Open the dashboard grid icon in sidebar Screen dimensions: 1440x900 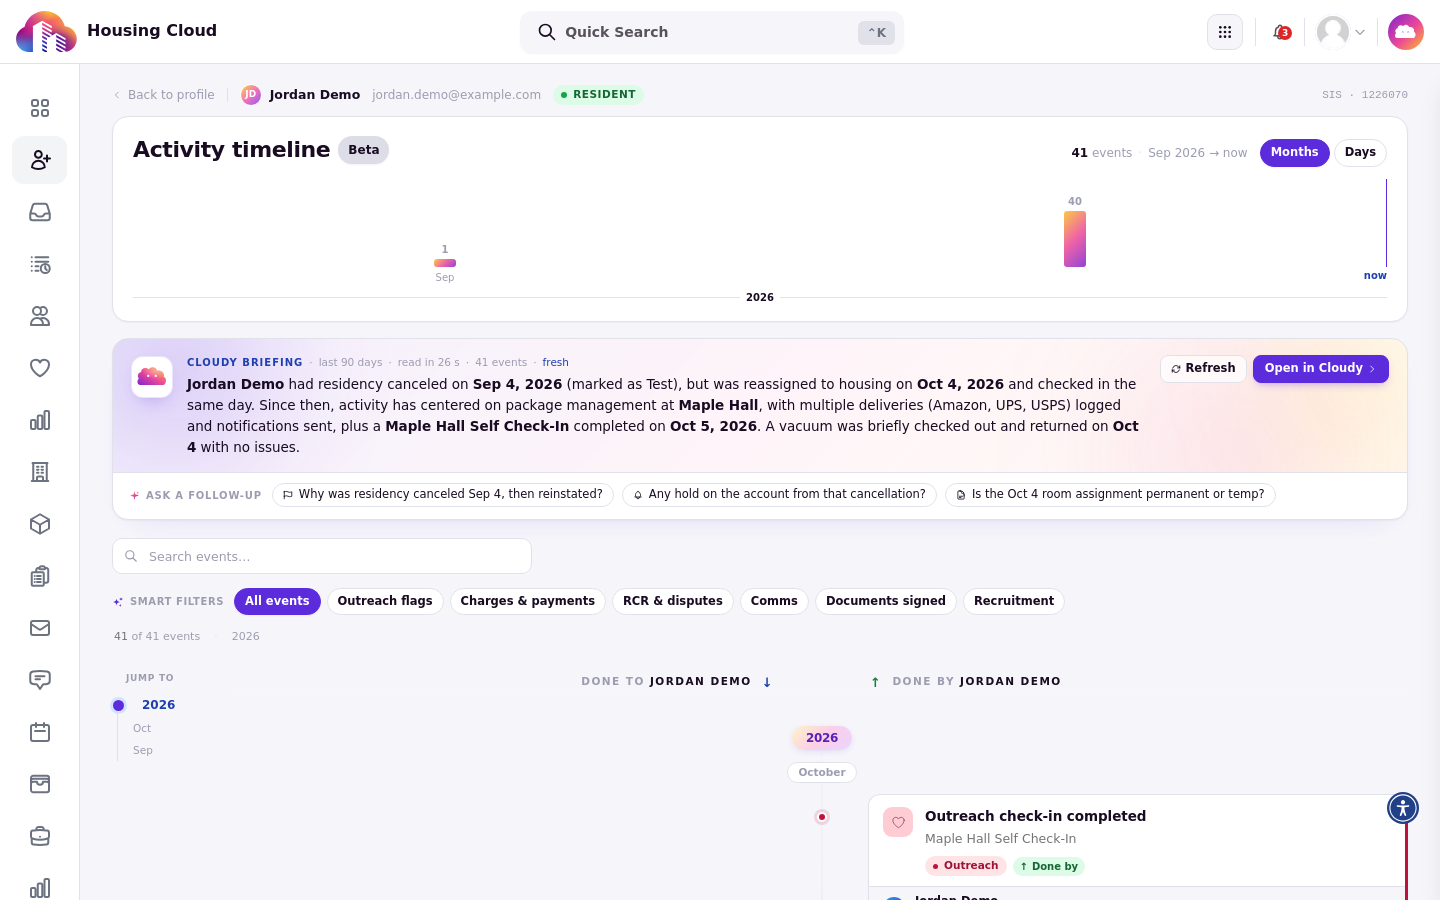40,108
